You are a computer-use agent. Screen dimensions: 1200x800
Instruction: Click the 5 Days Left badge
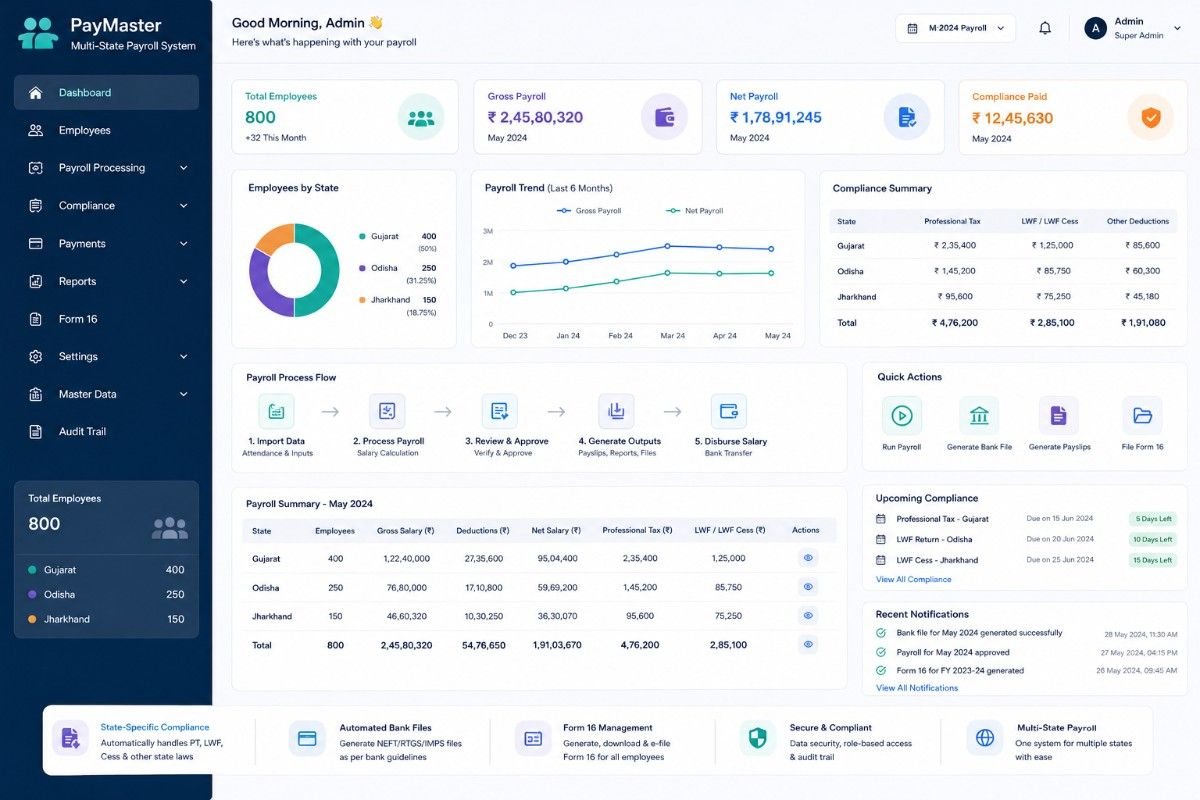[1152, 519]
